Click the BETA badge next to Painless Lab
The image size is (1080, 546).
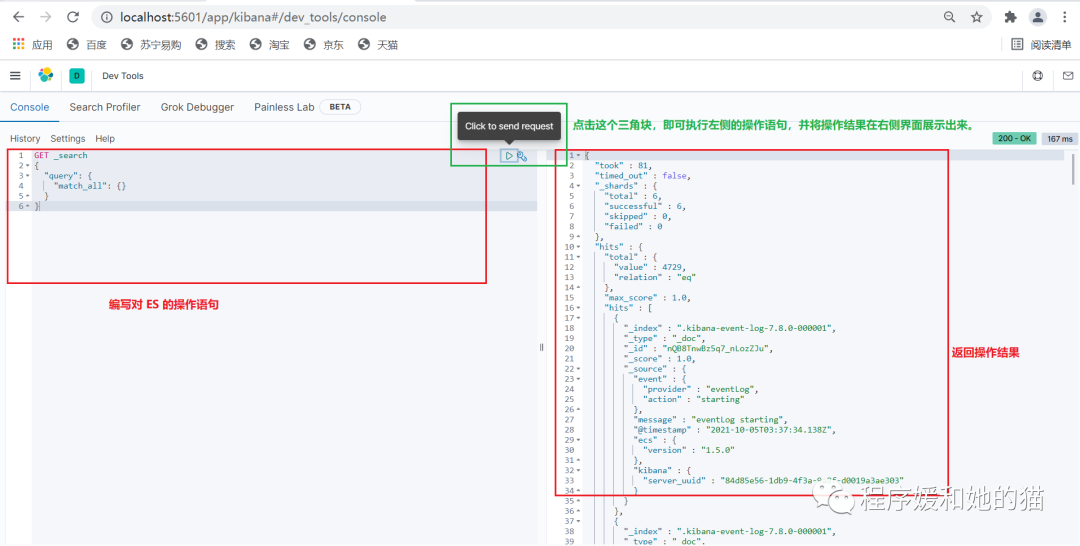340,107
